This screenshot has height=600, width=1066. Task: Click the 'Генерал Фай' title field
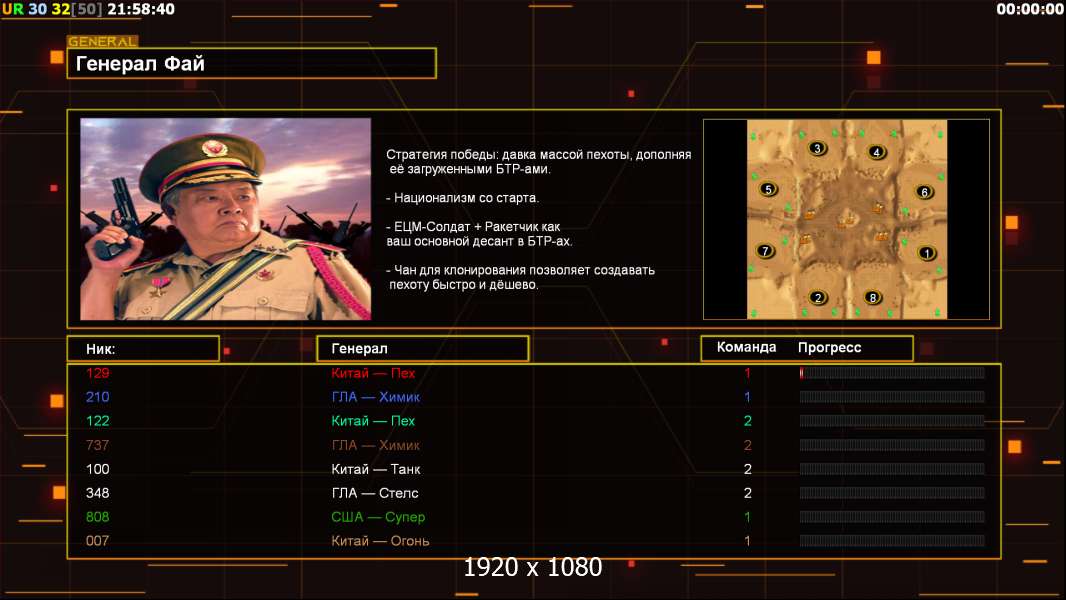(252, 63)
